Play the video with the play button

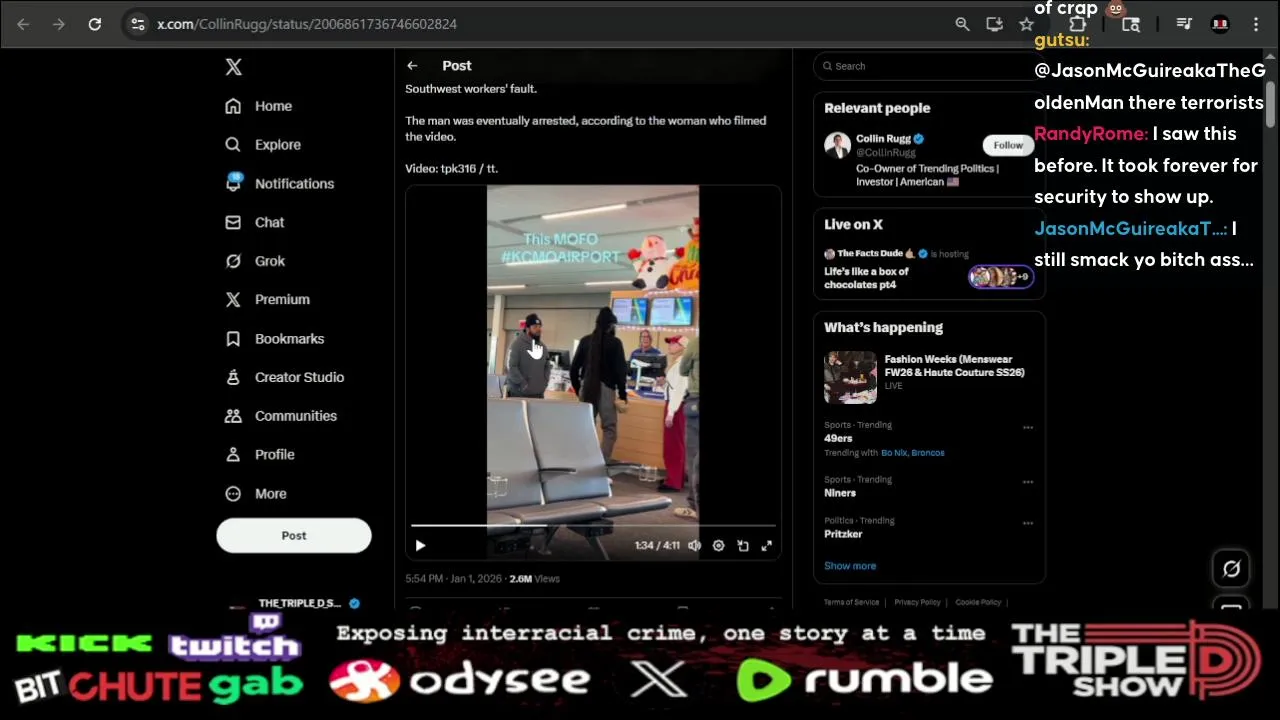pyautogui.click(x=420, y=546)
